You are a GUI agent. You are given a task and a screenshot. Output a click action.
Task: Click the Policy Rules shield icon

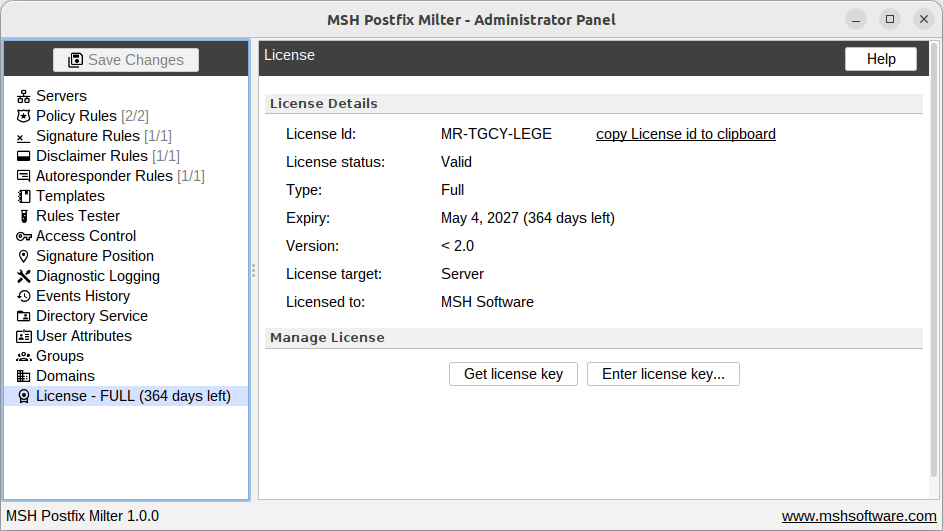click(23, 116)
